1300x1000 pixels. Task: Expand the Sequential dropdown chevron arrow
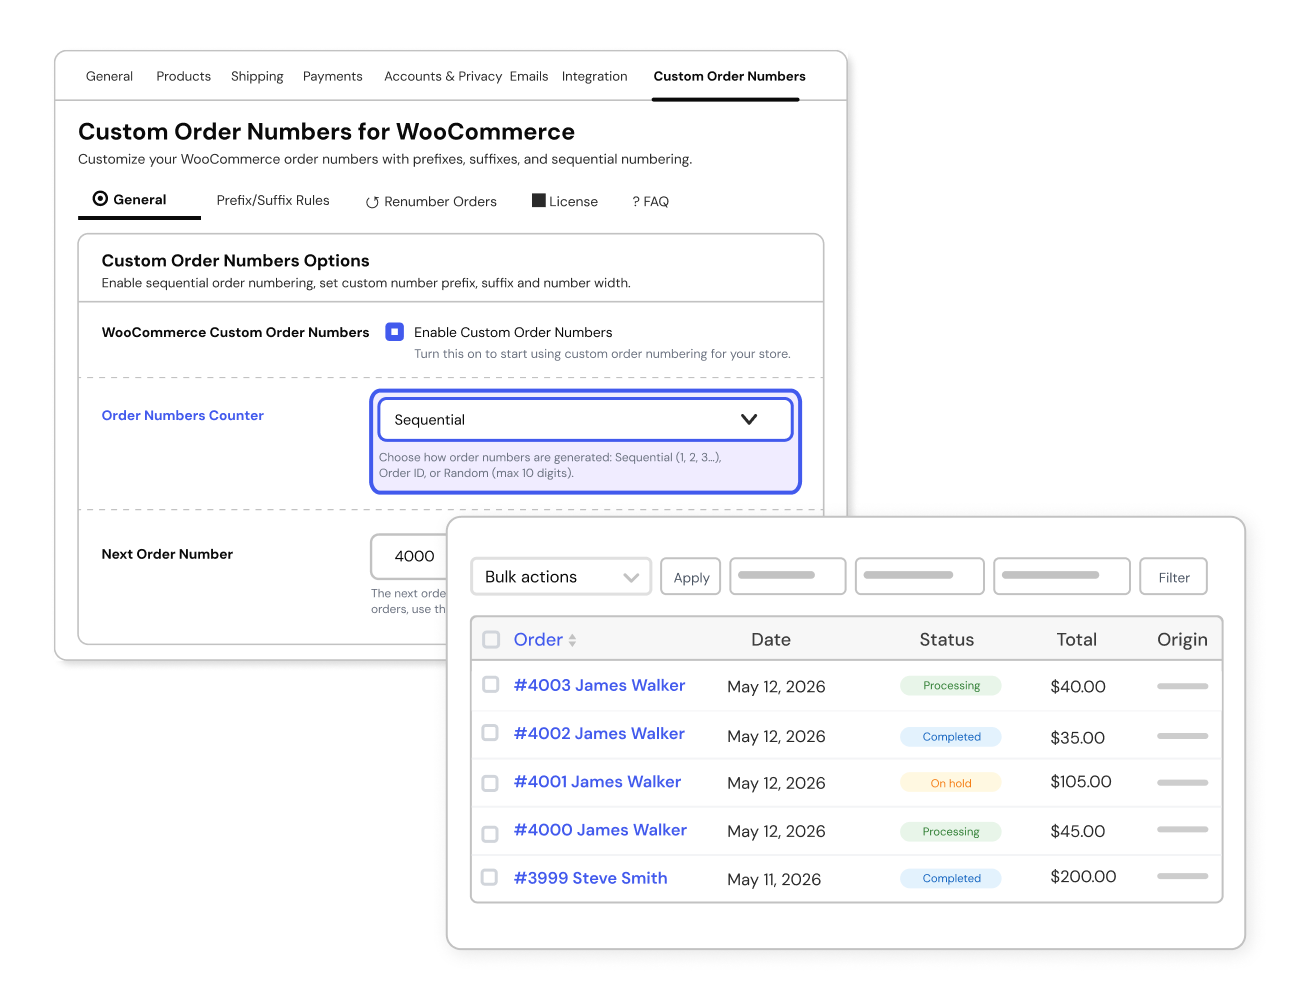pyautogui.click(x=749, y=419)
